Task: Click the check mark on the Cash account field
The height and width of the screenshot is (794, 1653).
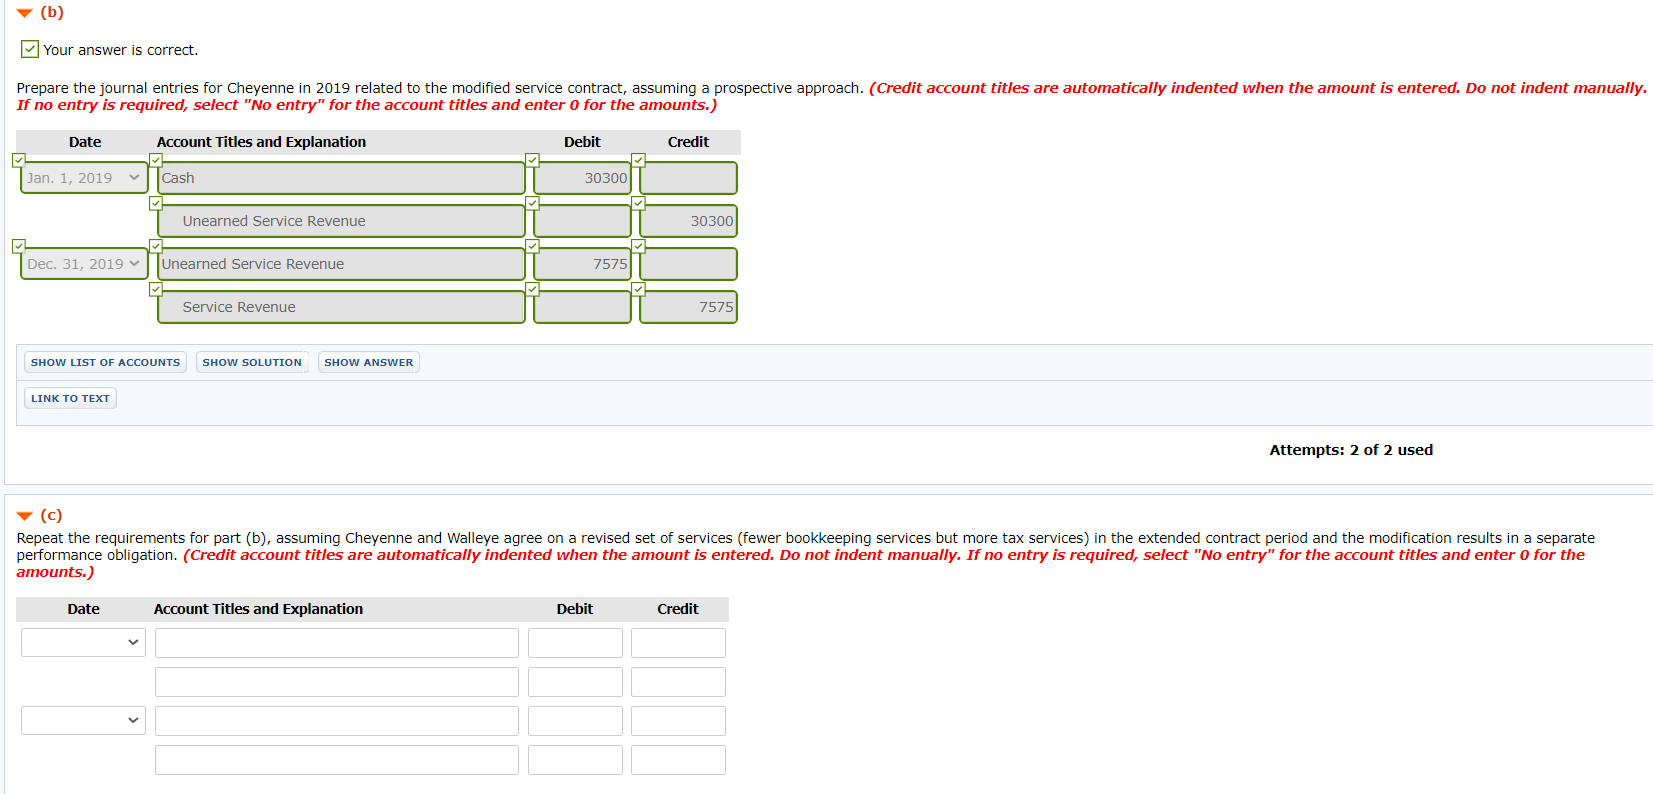Action: pos(156,160)
